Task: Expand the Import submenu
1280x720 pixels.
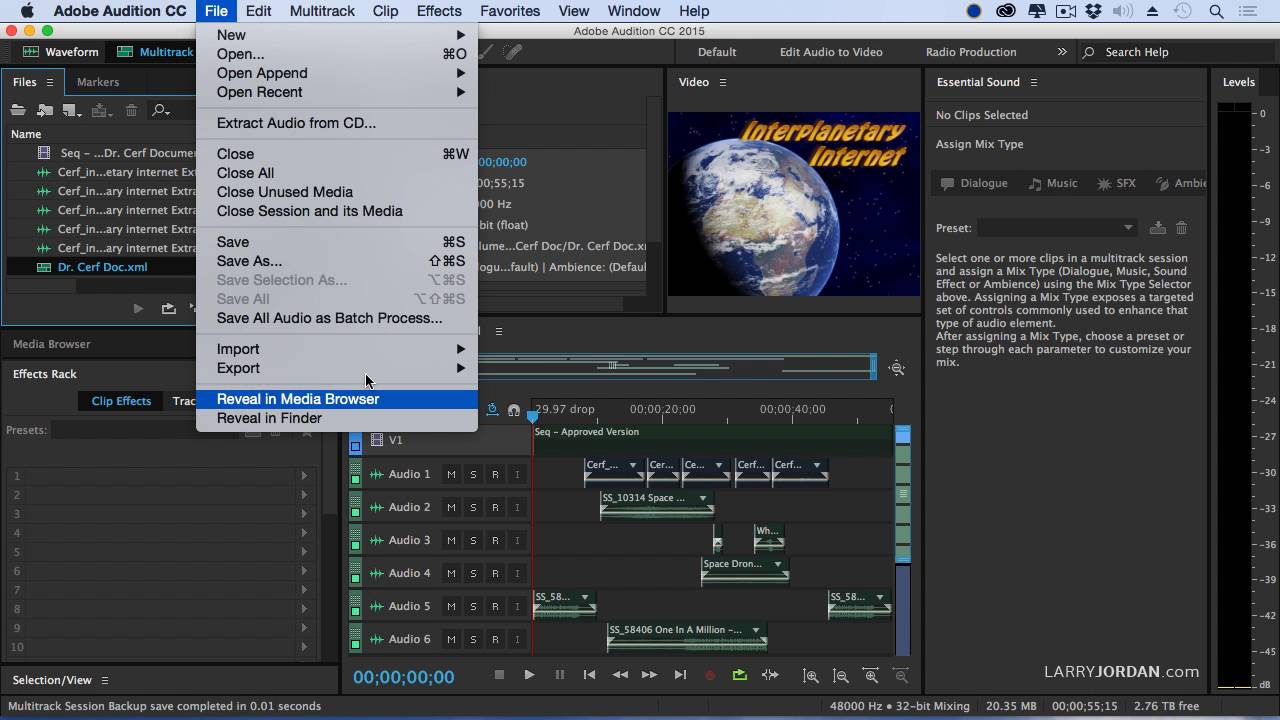Action: 337,349
